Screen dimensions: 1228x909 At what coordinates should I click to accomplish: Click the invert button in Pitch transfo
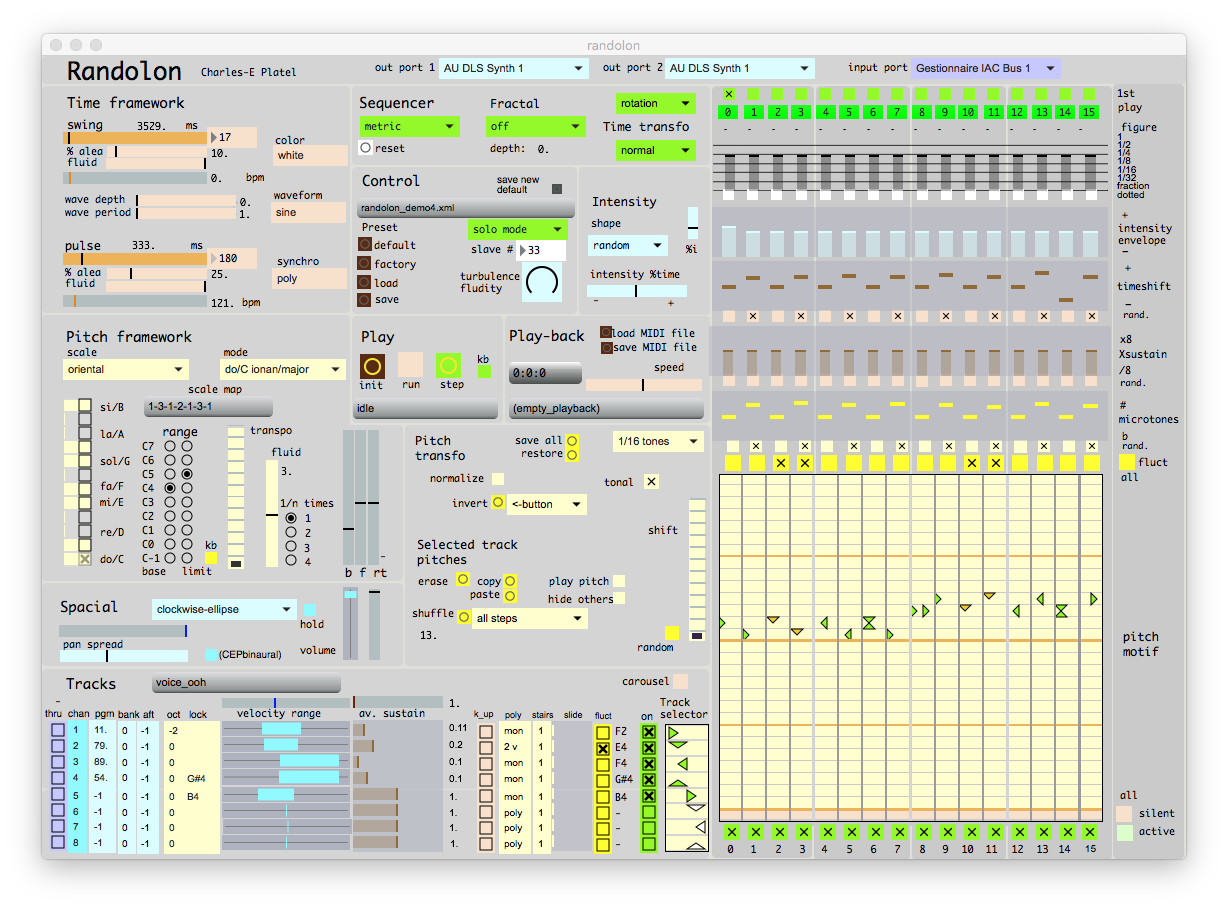tap(498, 503)
